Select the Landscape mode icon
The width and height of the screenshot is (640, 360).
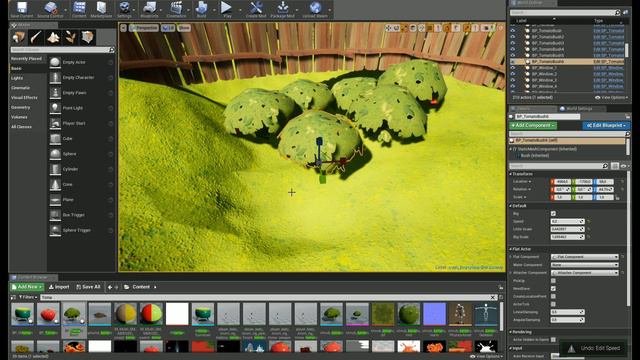[53, 38]
